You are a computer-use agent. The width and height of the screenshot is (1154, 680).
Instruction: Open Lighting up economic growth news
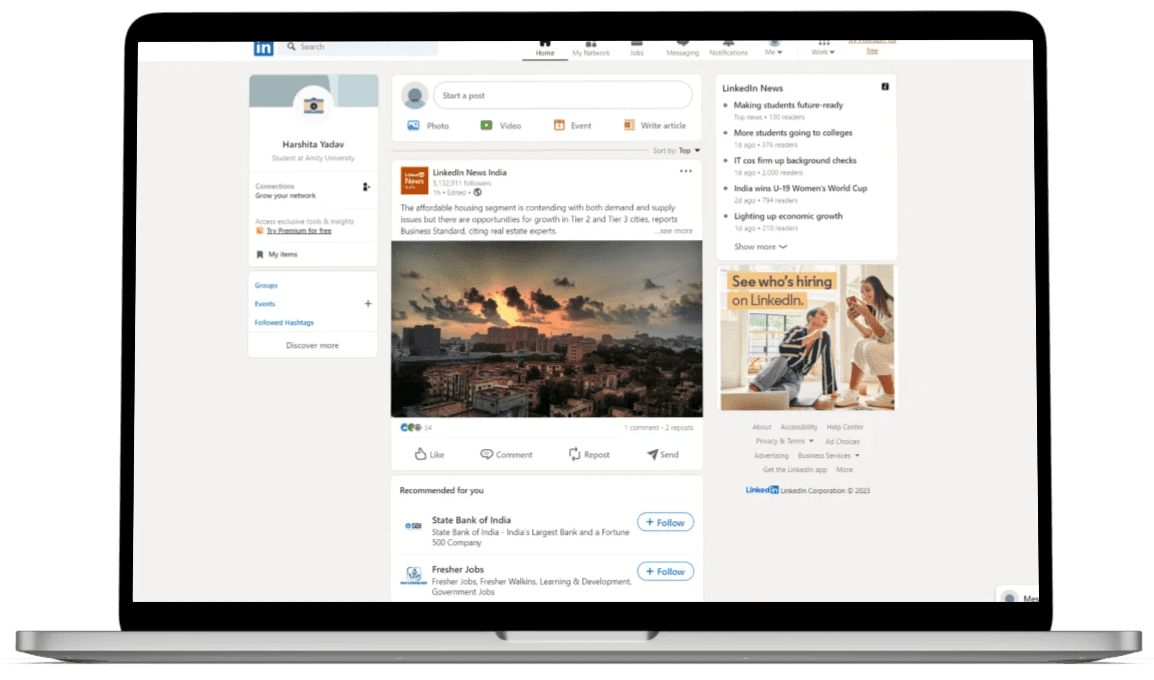click(x=787, y=216)
